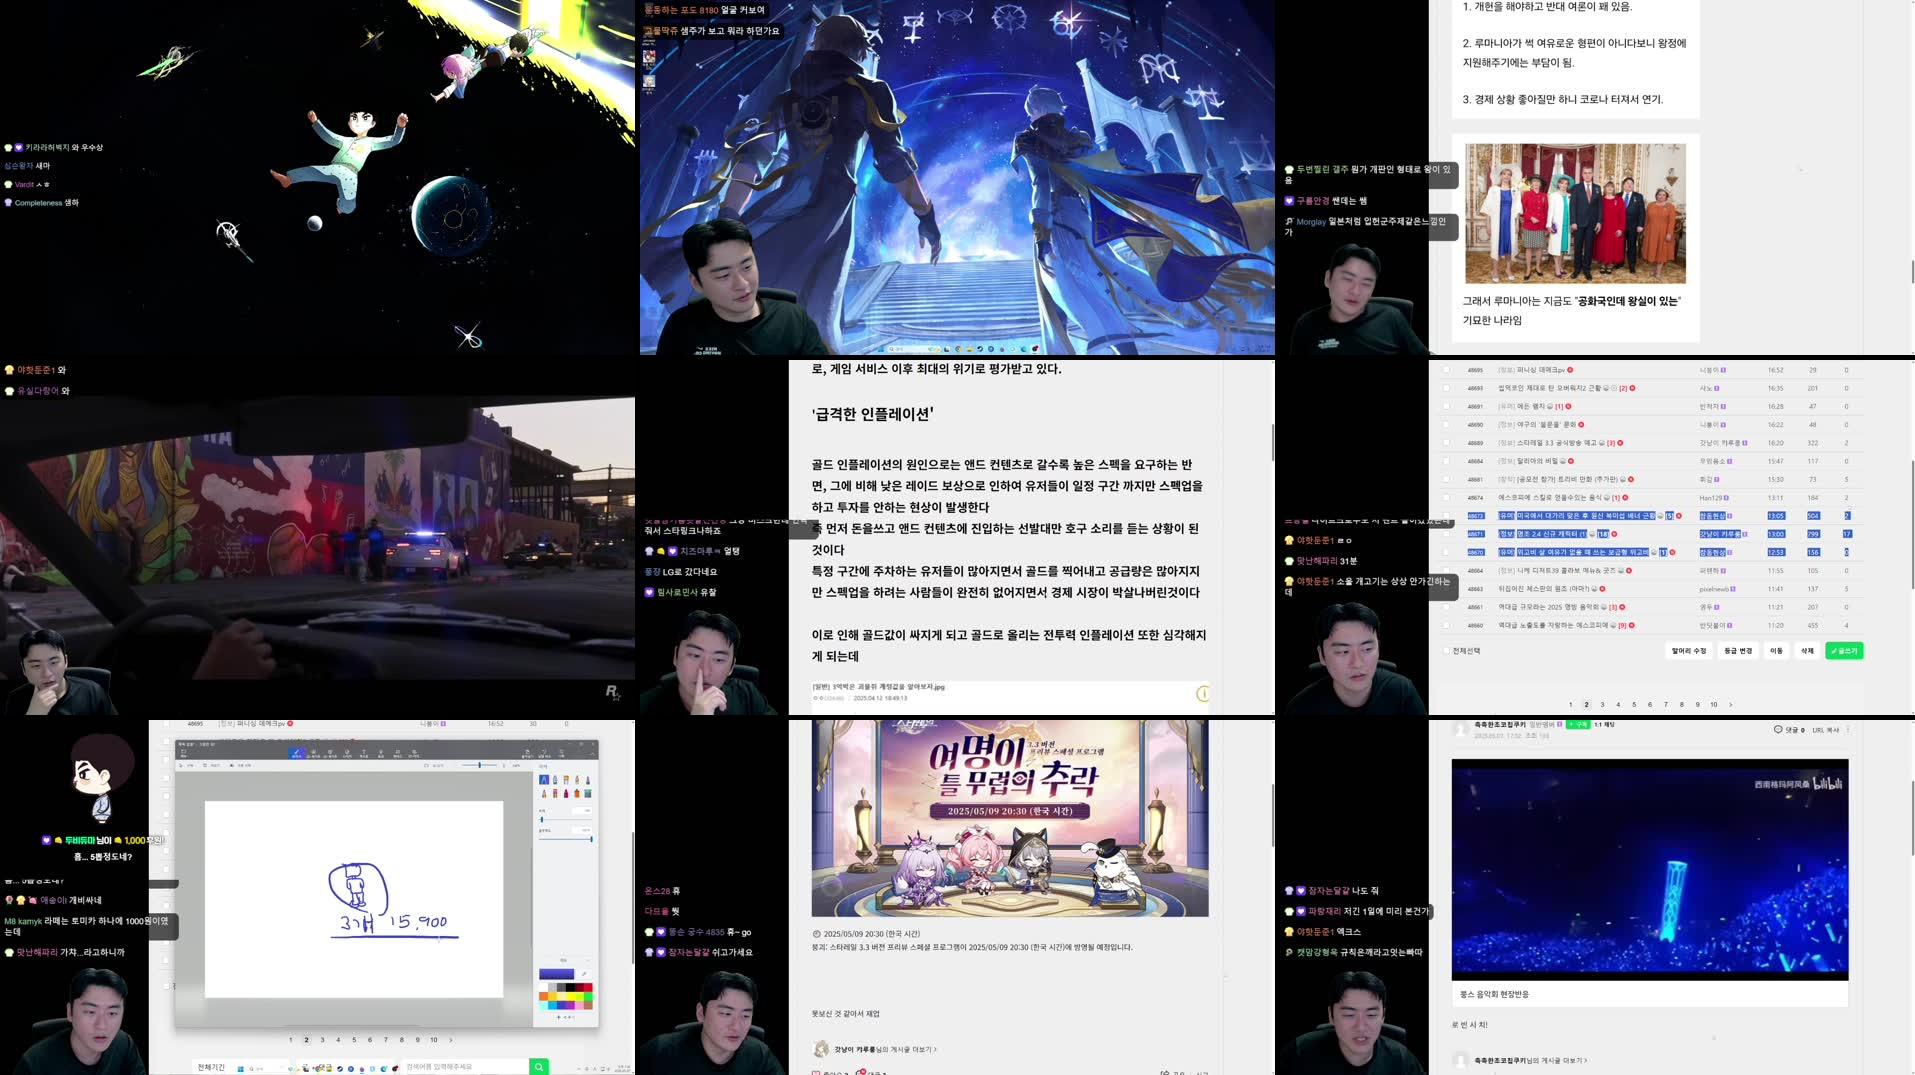Viewport: 1915px width, 1075px height.
Task: Select the Fill bucket tool in Paint 3D
Action: (588, 793)
